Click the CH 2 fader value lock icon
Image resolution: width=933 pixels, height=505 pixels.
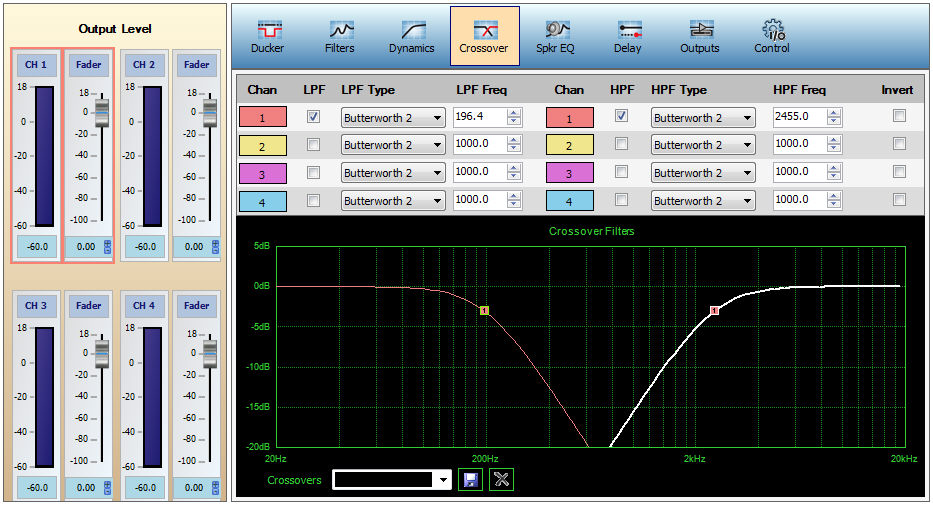tap(215, 246)
